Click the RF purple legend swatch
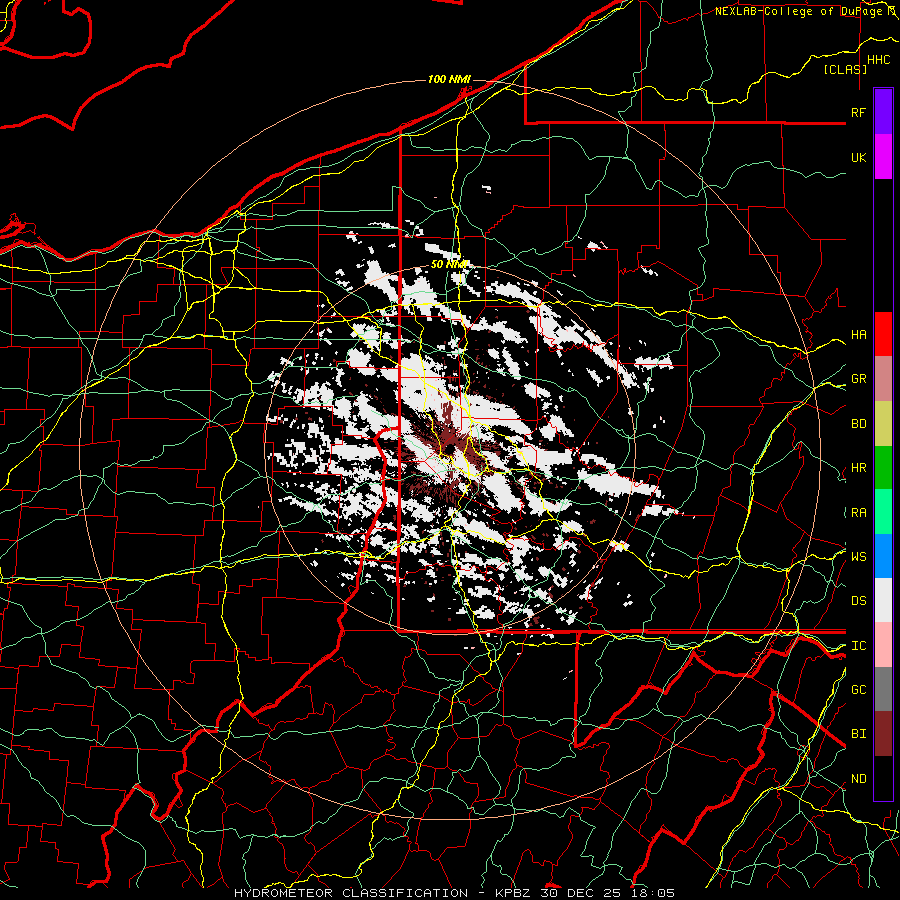The image size is (900, 900). [883, 112]
